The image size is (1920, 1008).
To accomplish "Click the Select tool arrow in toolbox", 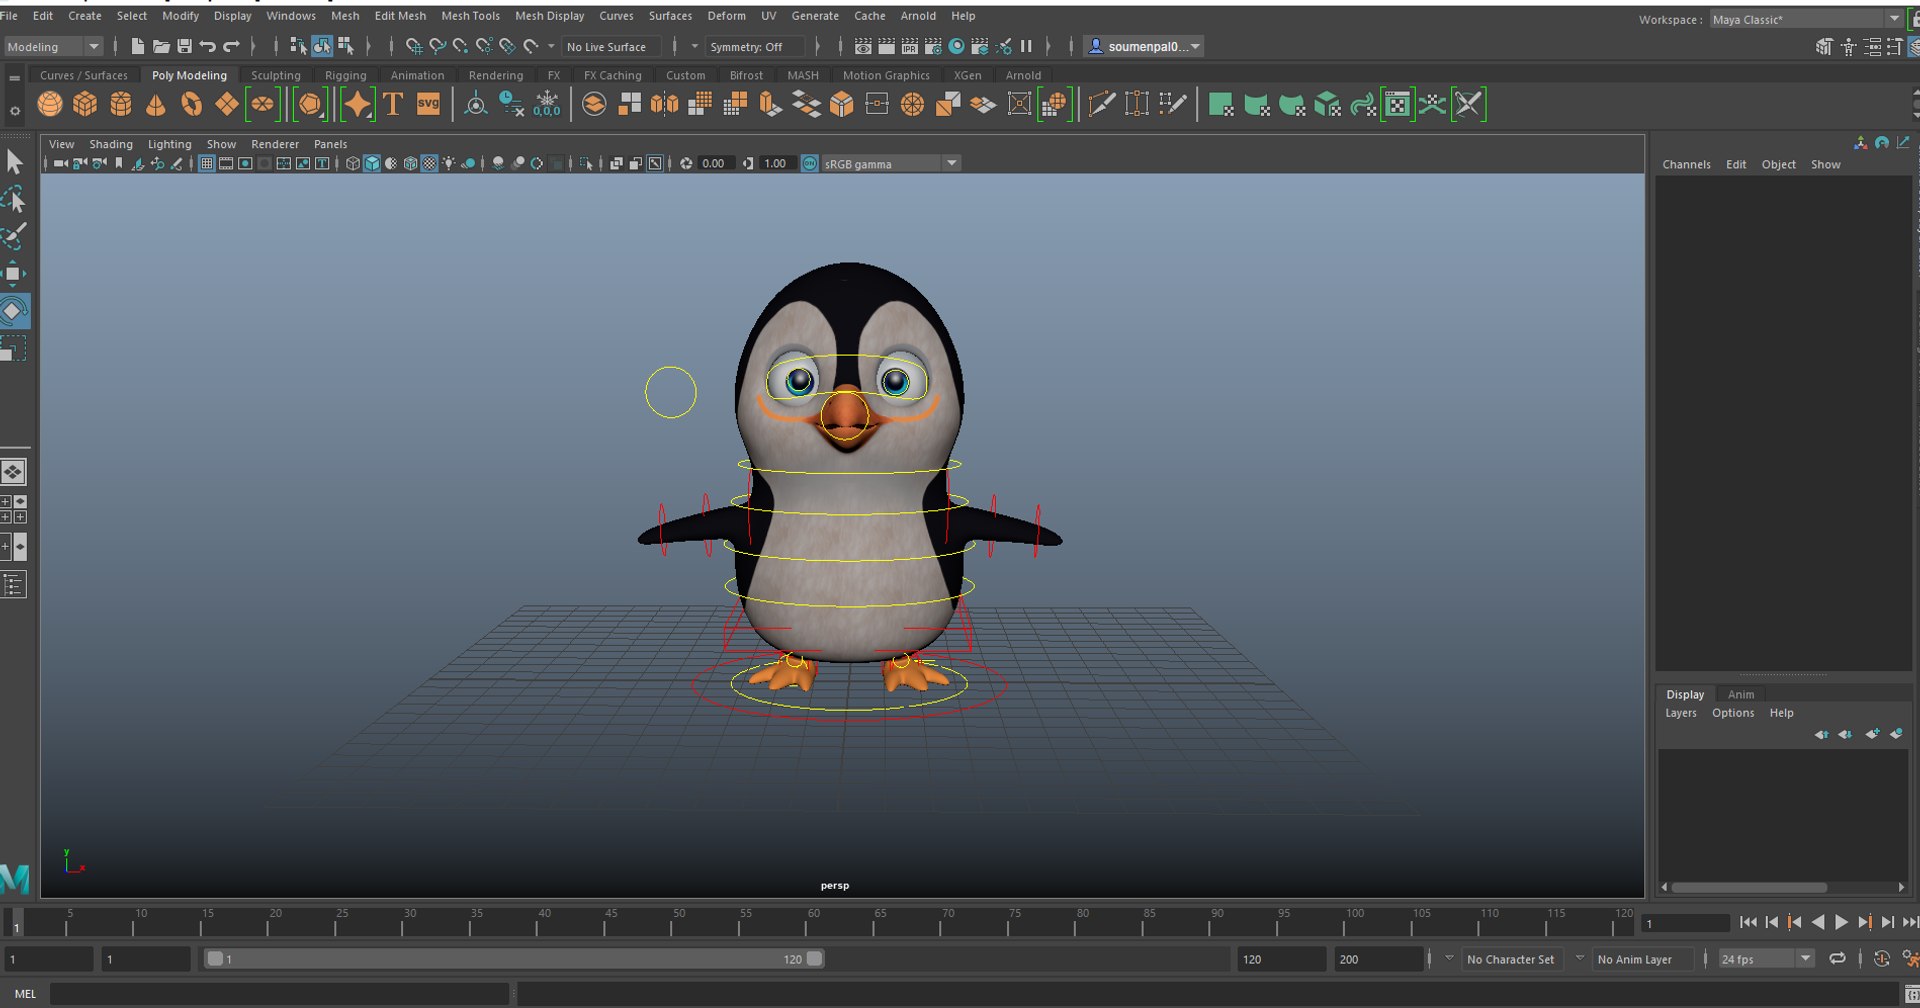I will click(x=14, y=161).
